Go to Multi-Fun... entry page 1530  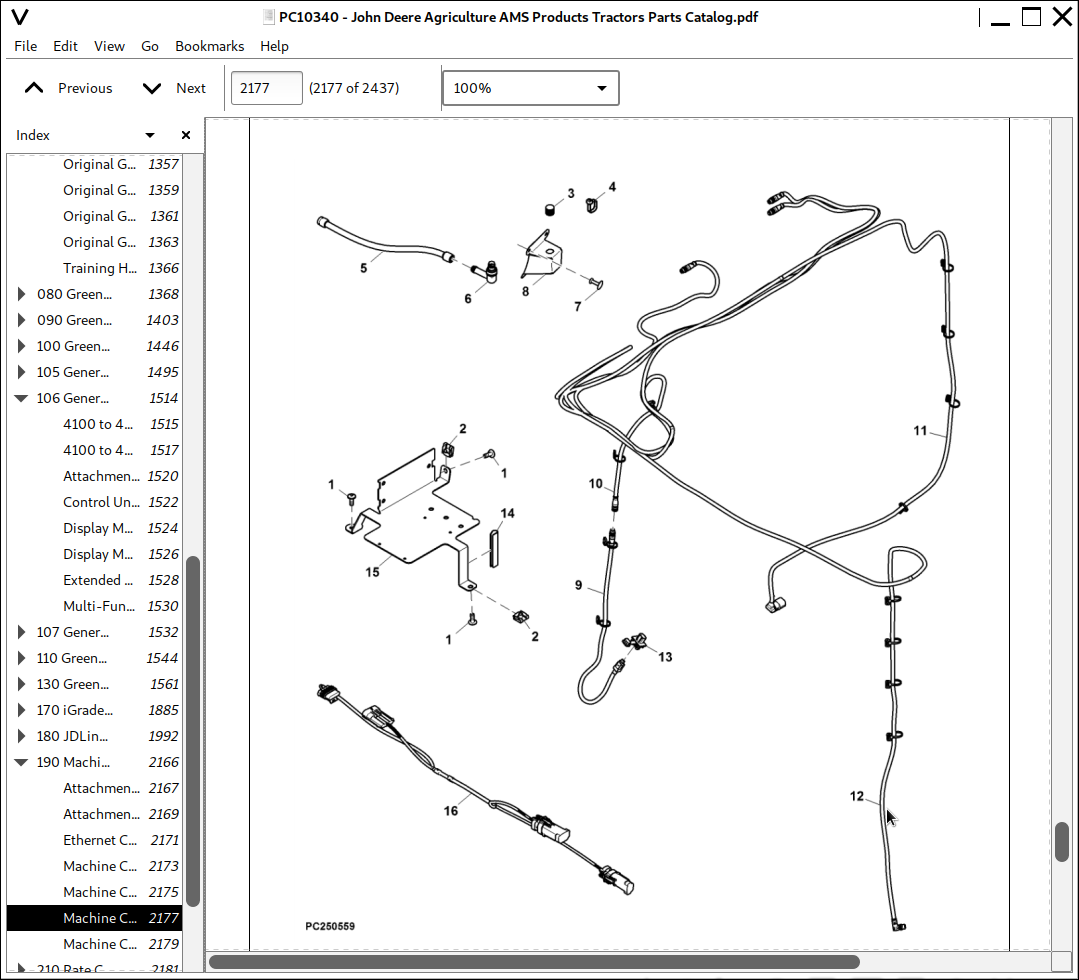pyautogui.click(x=100, y=606)
